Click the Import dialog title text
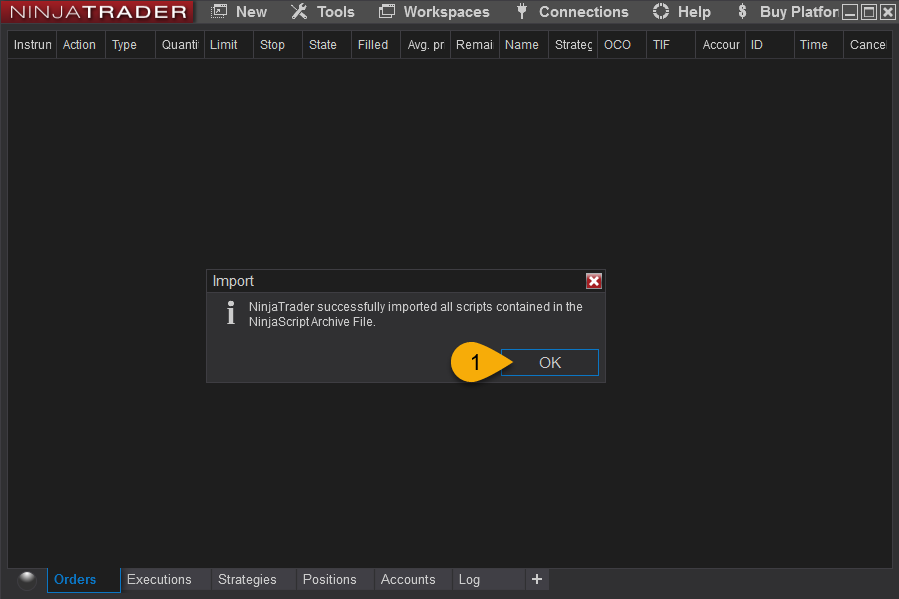This screenshot has width=899, height=599. (x=233, y=281)
